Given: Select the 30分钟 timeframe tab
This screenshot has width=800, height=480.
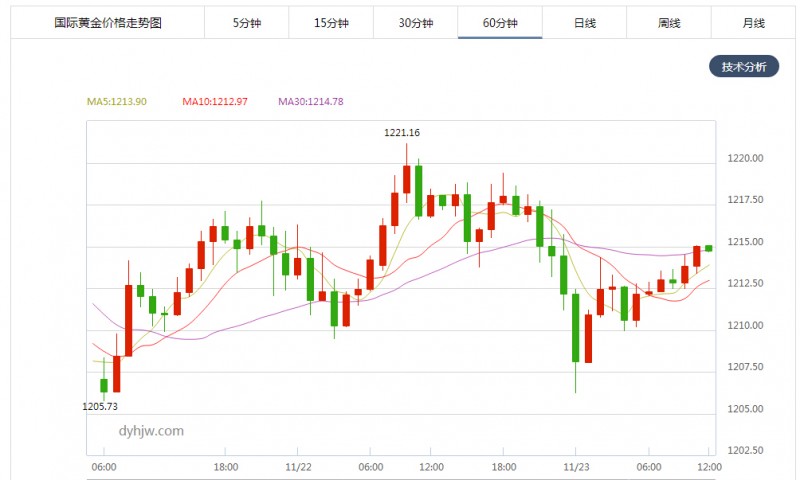Looking at the screenshot, I should (x=415, y=22).
